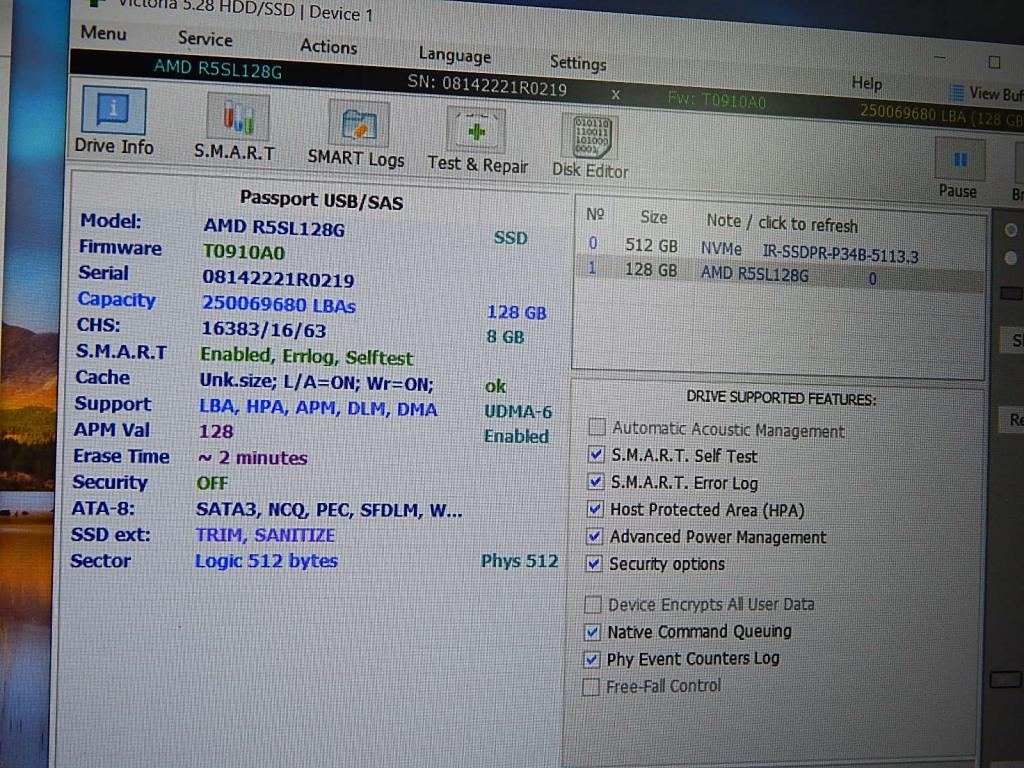The image size is (1024, 768).
Task: Click the Erase Time '~ 2 minutes'
Action: [252, 458]
